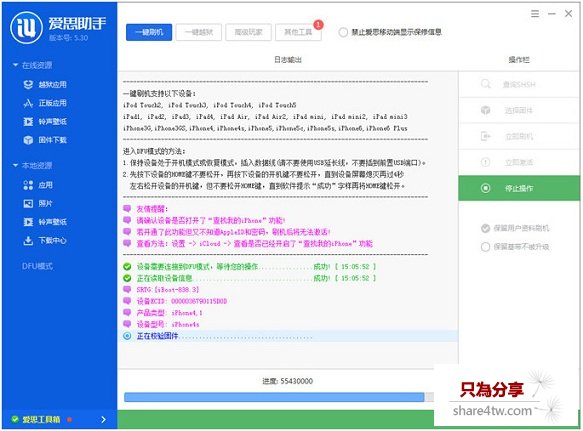Close the 爱思助手 window
Screen dimensions: 583x431
[x=568, y=14]
